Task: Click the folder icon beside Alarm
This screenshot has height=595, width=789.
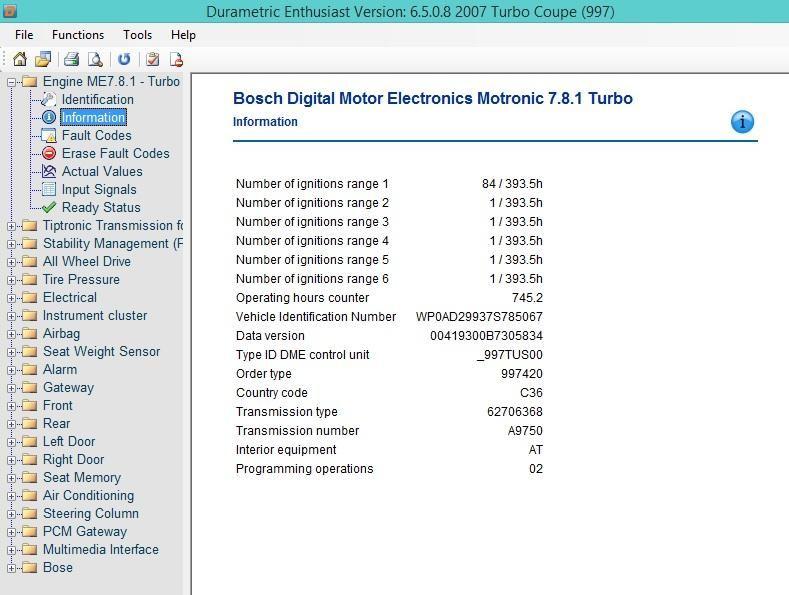Action: 30,369
